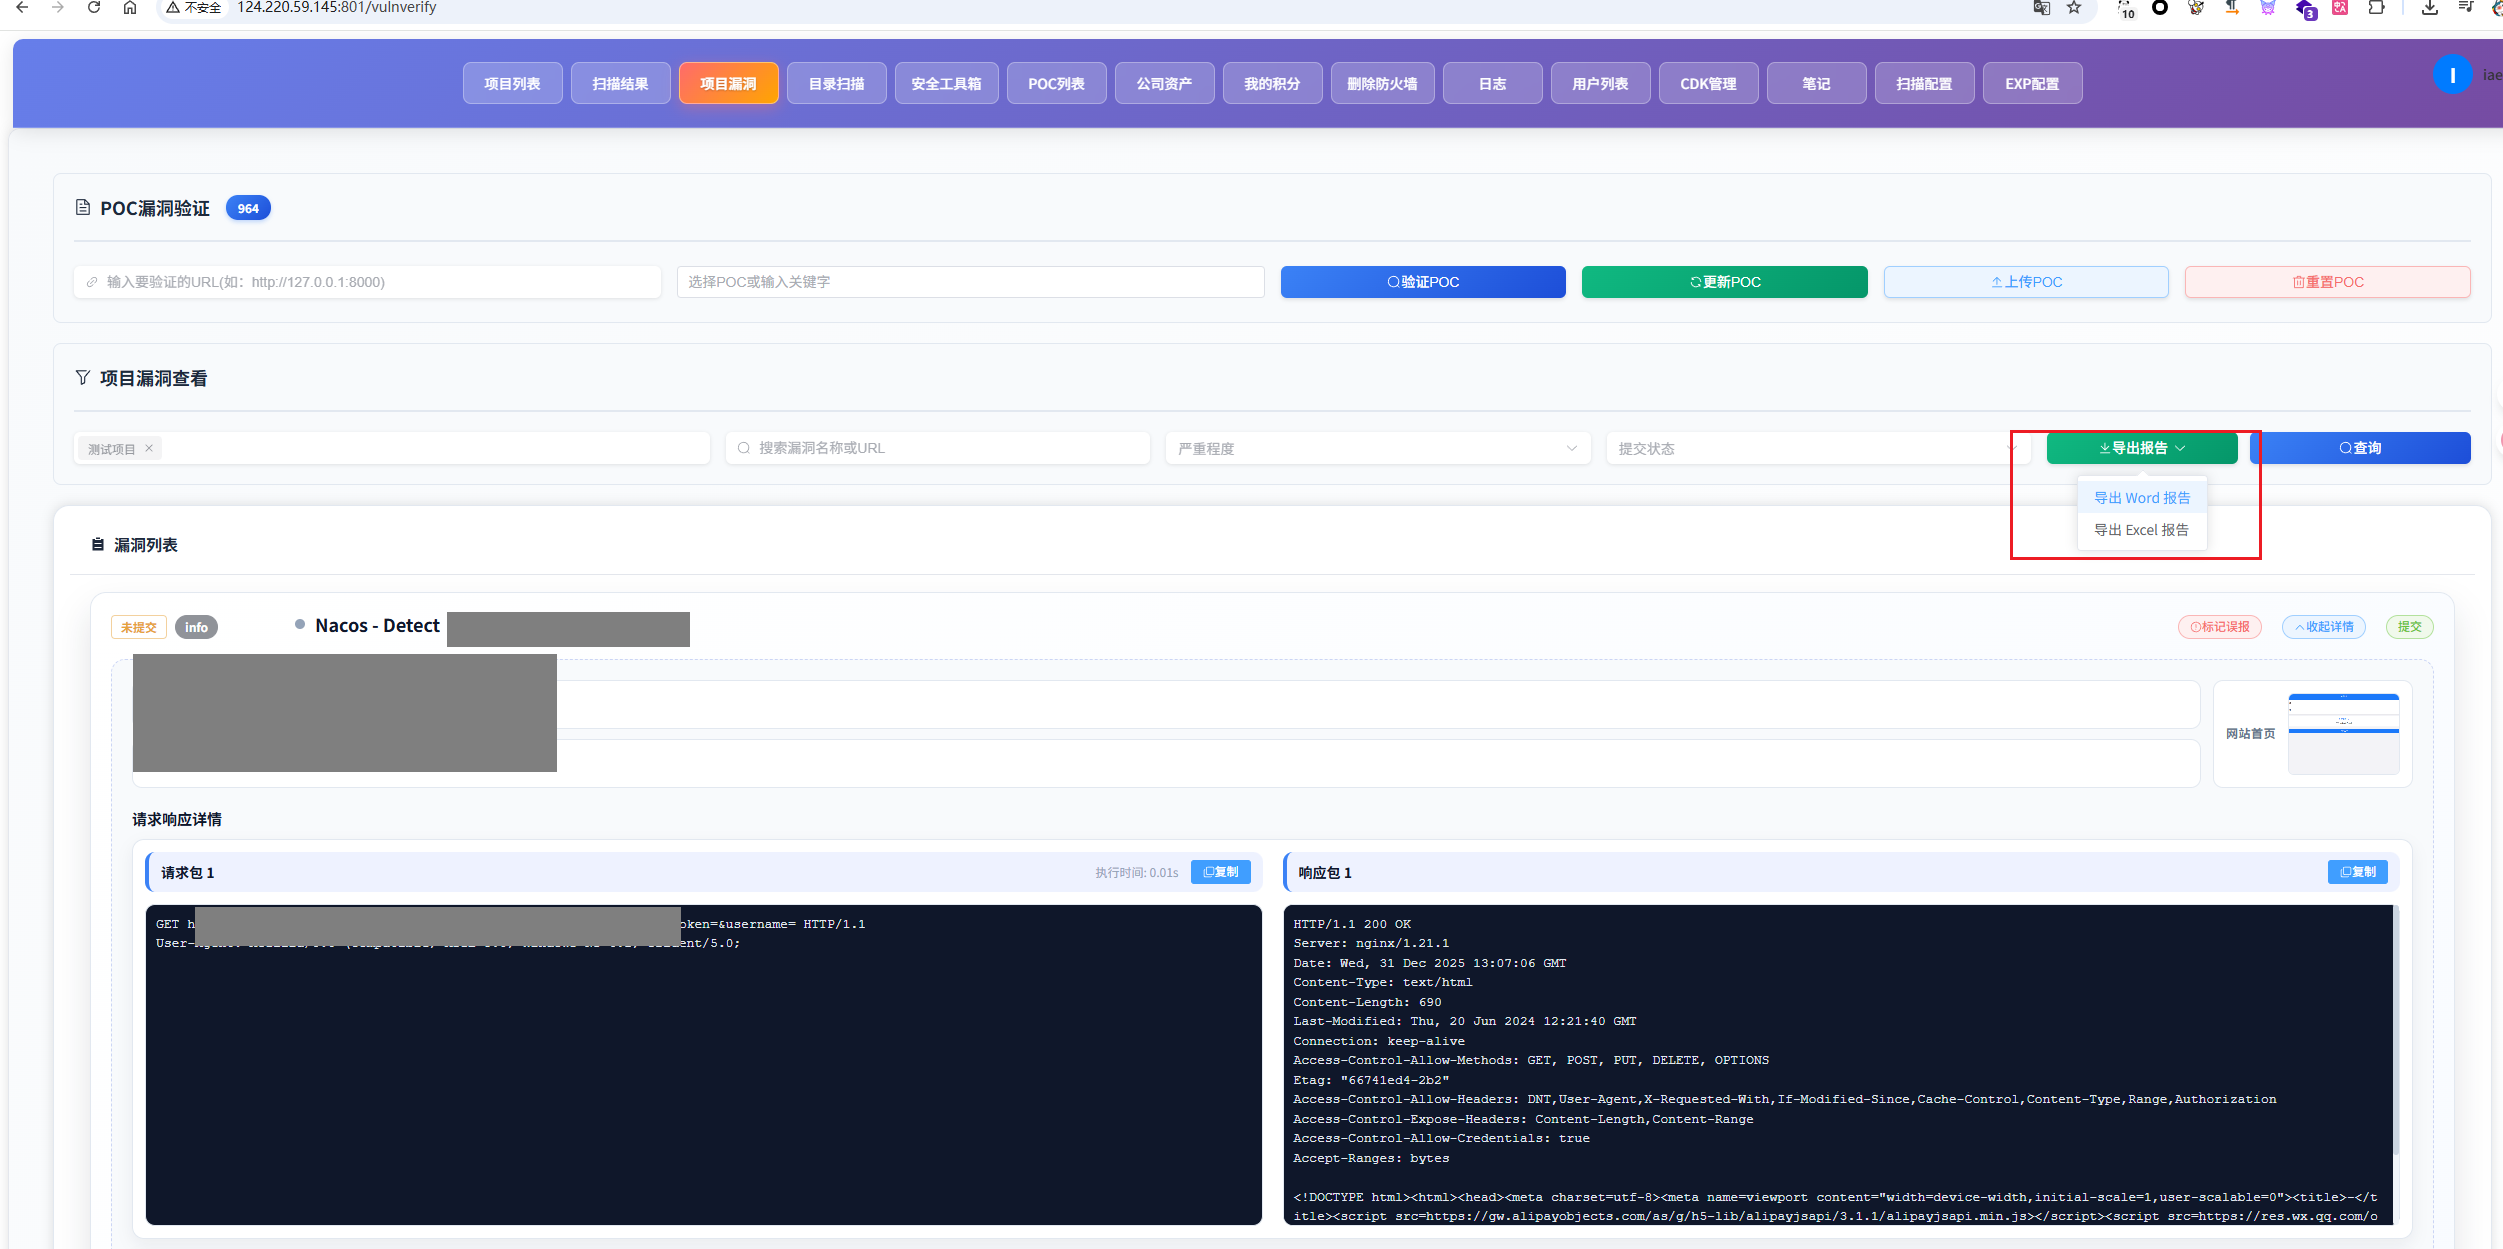Image resolution: width=2503 pixels, height=1249 pixels.
Task: Open the 网站首页 screenshot thumbnail
Action: coord(2343,734)
